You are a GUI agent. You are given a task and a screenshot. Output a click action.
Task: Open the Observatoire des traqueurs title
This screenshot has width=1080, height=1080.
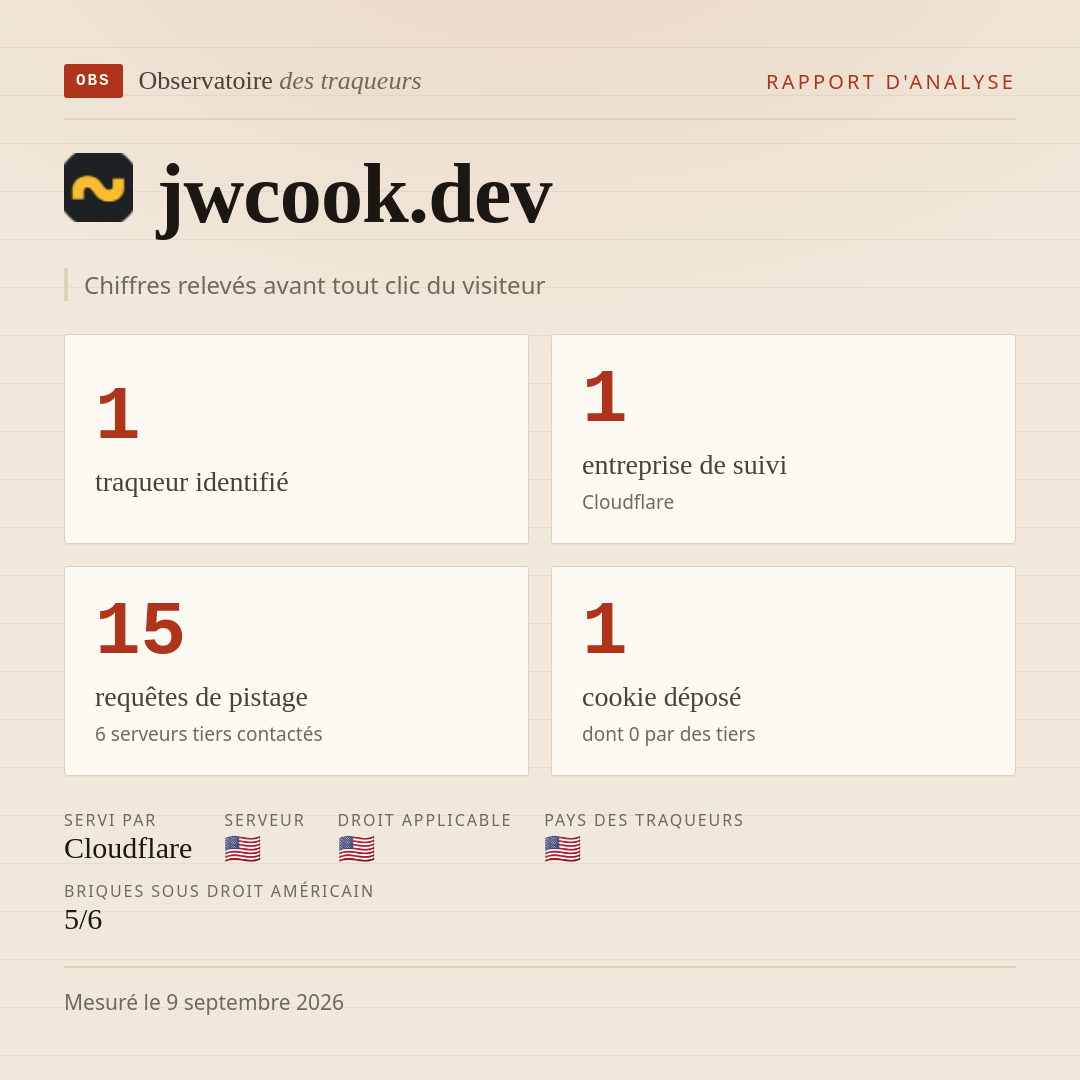tap(280, 81)
